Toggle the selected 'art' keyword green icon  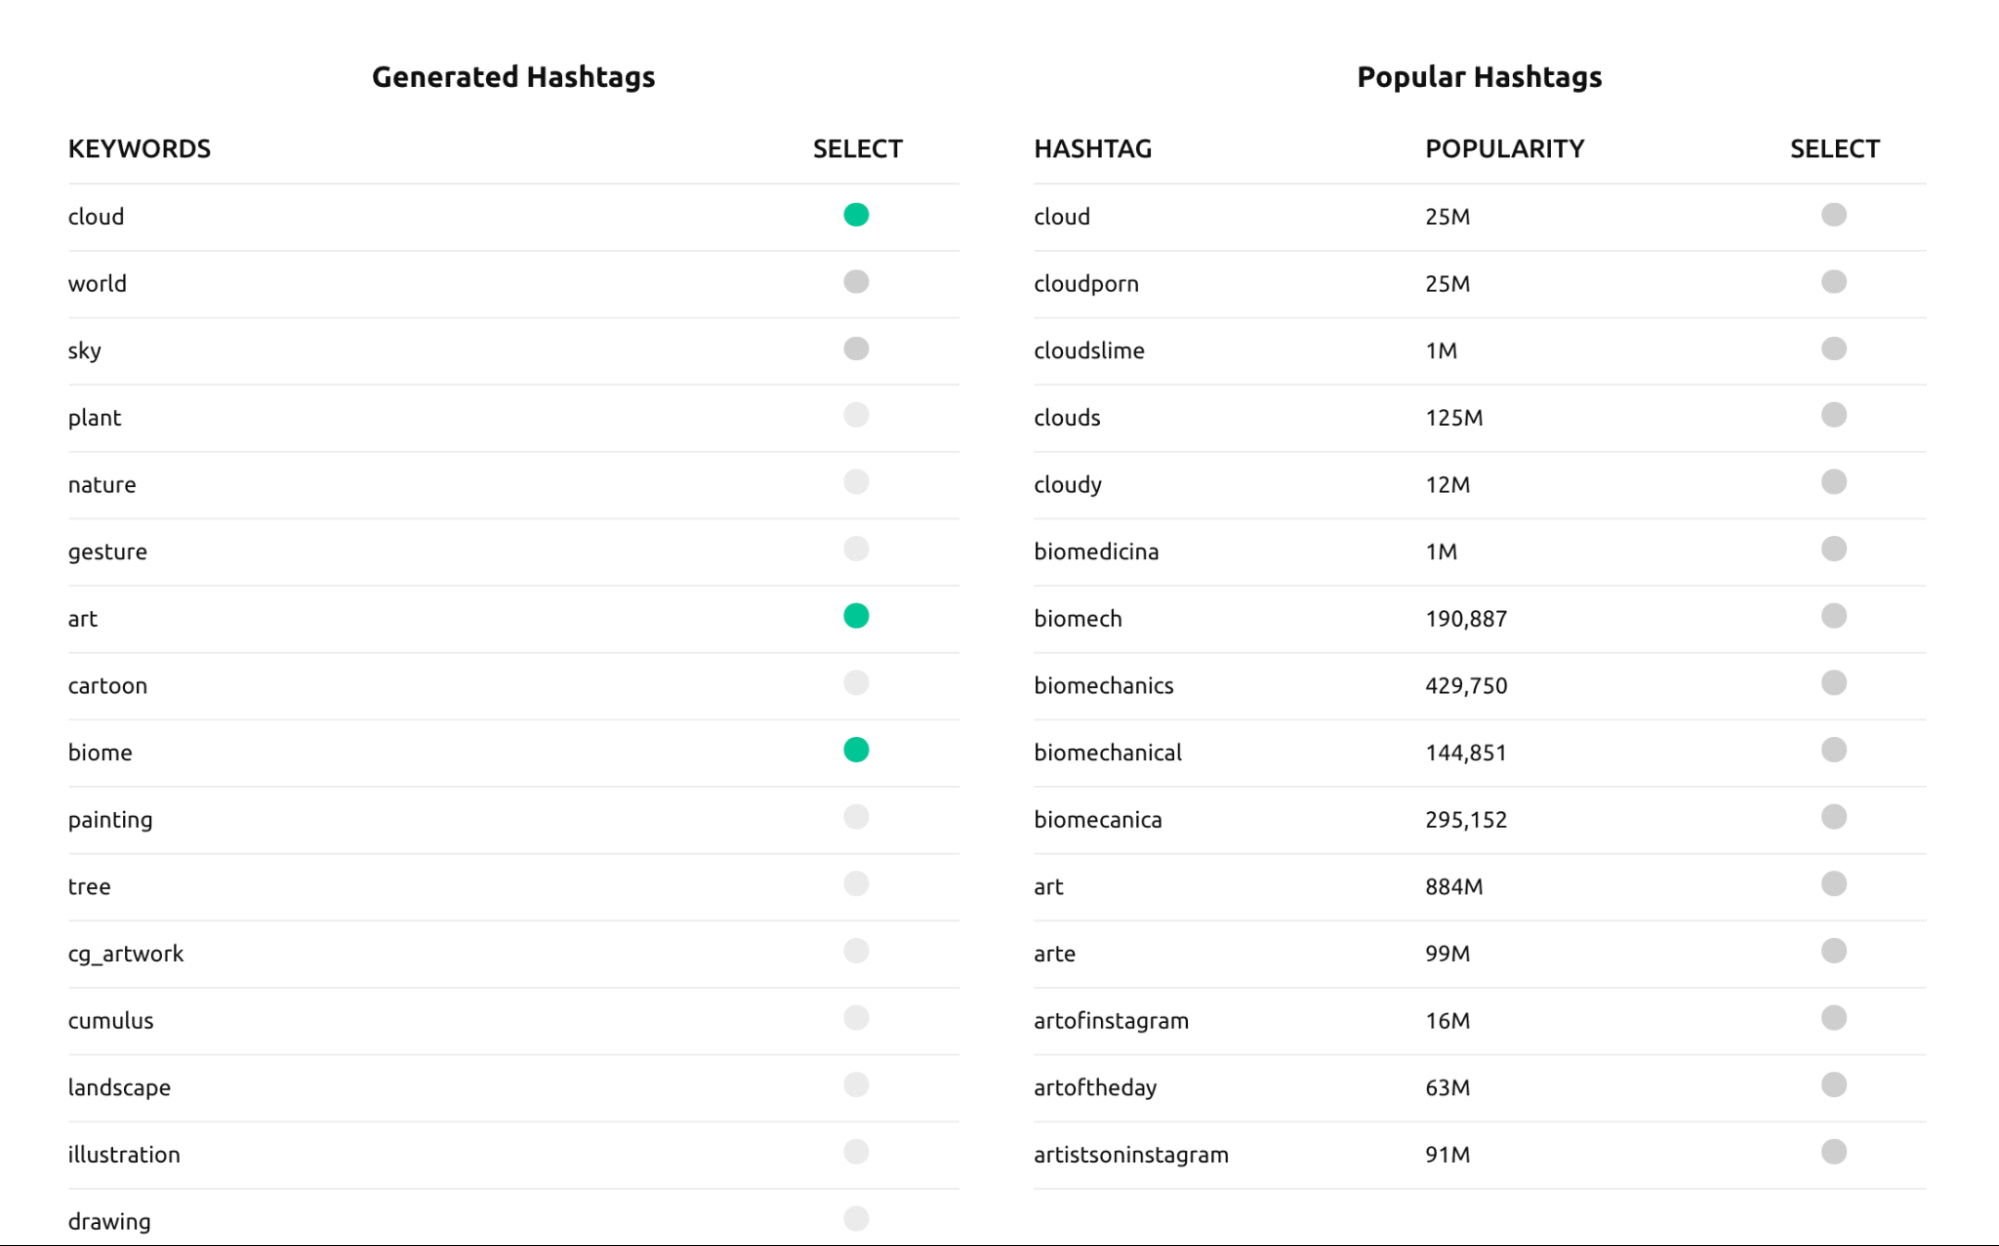point(857,616)
